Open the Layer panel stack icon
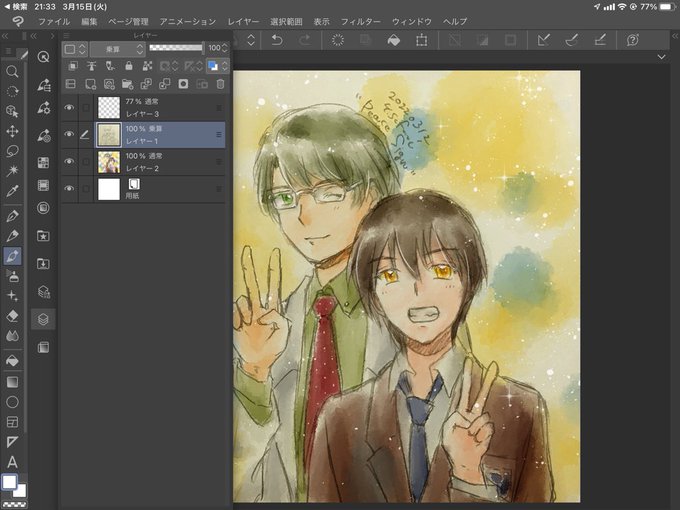Viewport: 680px width, 510px height. (43, 319)
